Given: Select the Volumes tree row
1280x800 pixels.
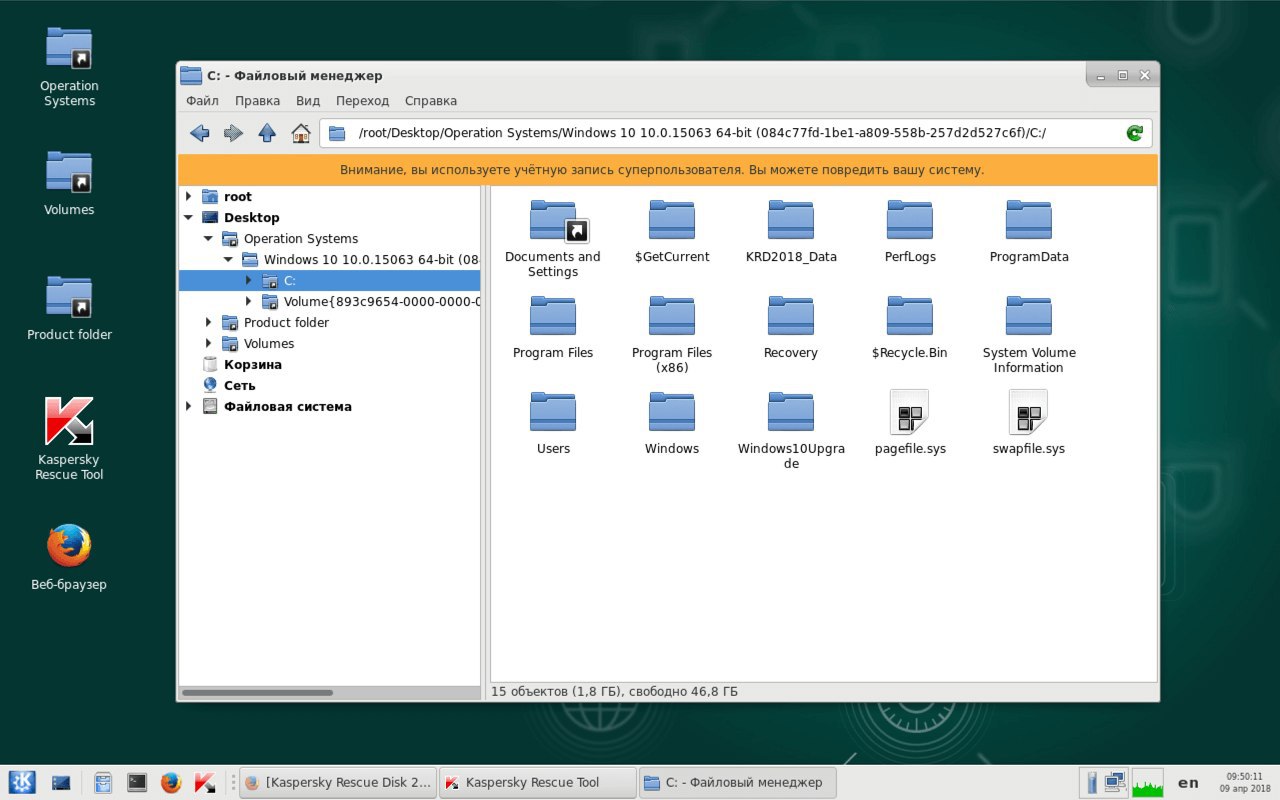Looking at the screenshot, I should click(x=330, y=344).
